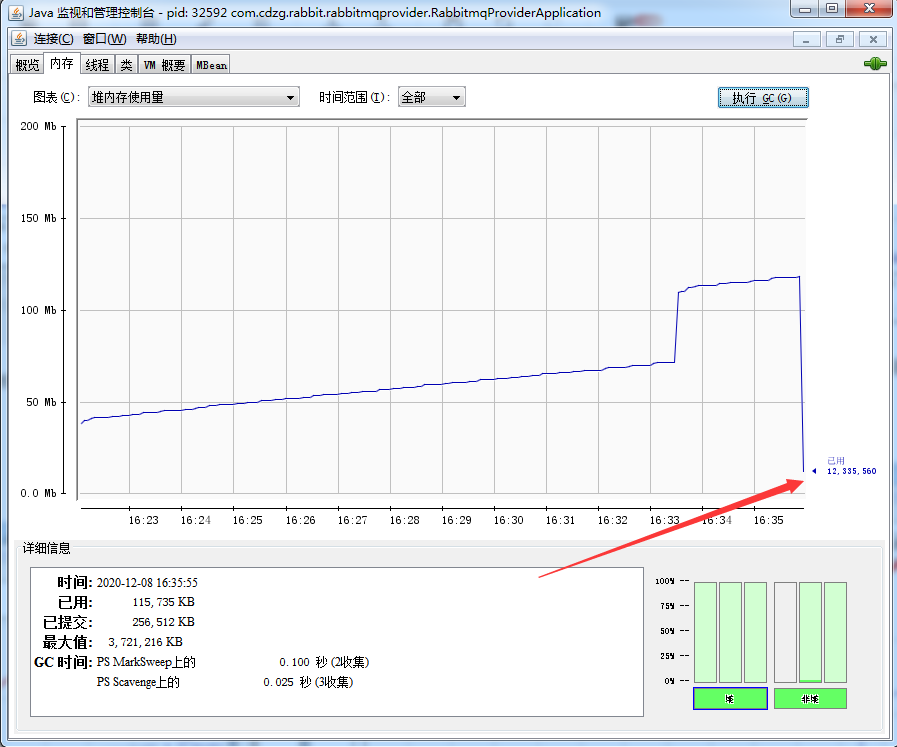Switch to the 内存 tab
This screenshot has width=897, height=747.
coord(62,63)
